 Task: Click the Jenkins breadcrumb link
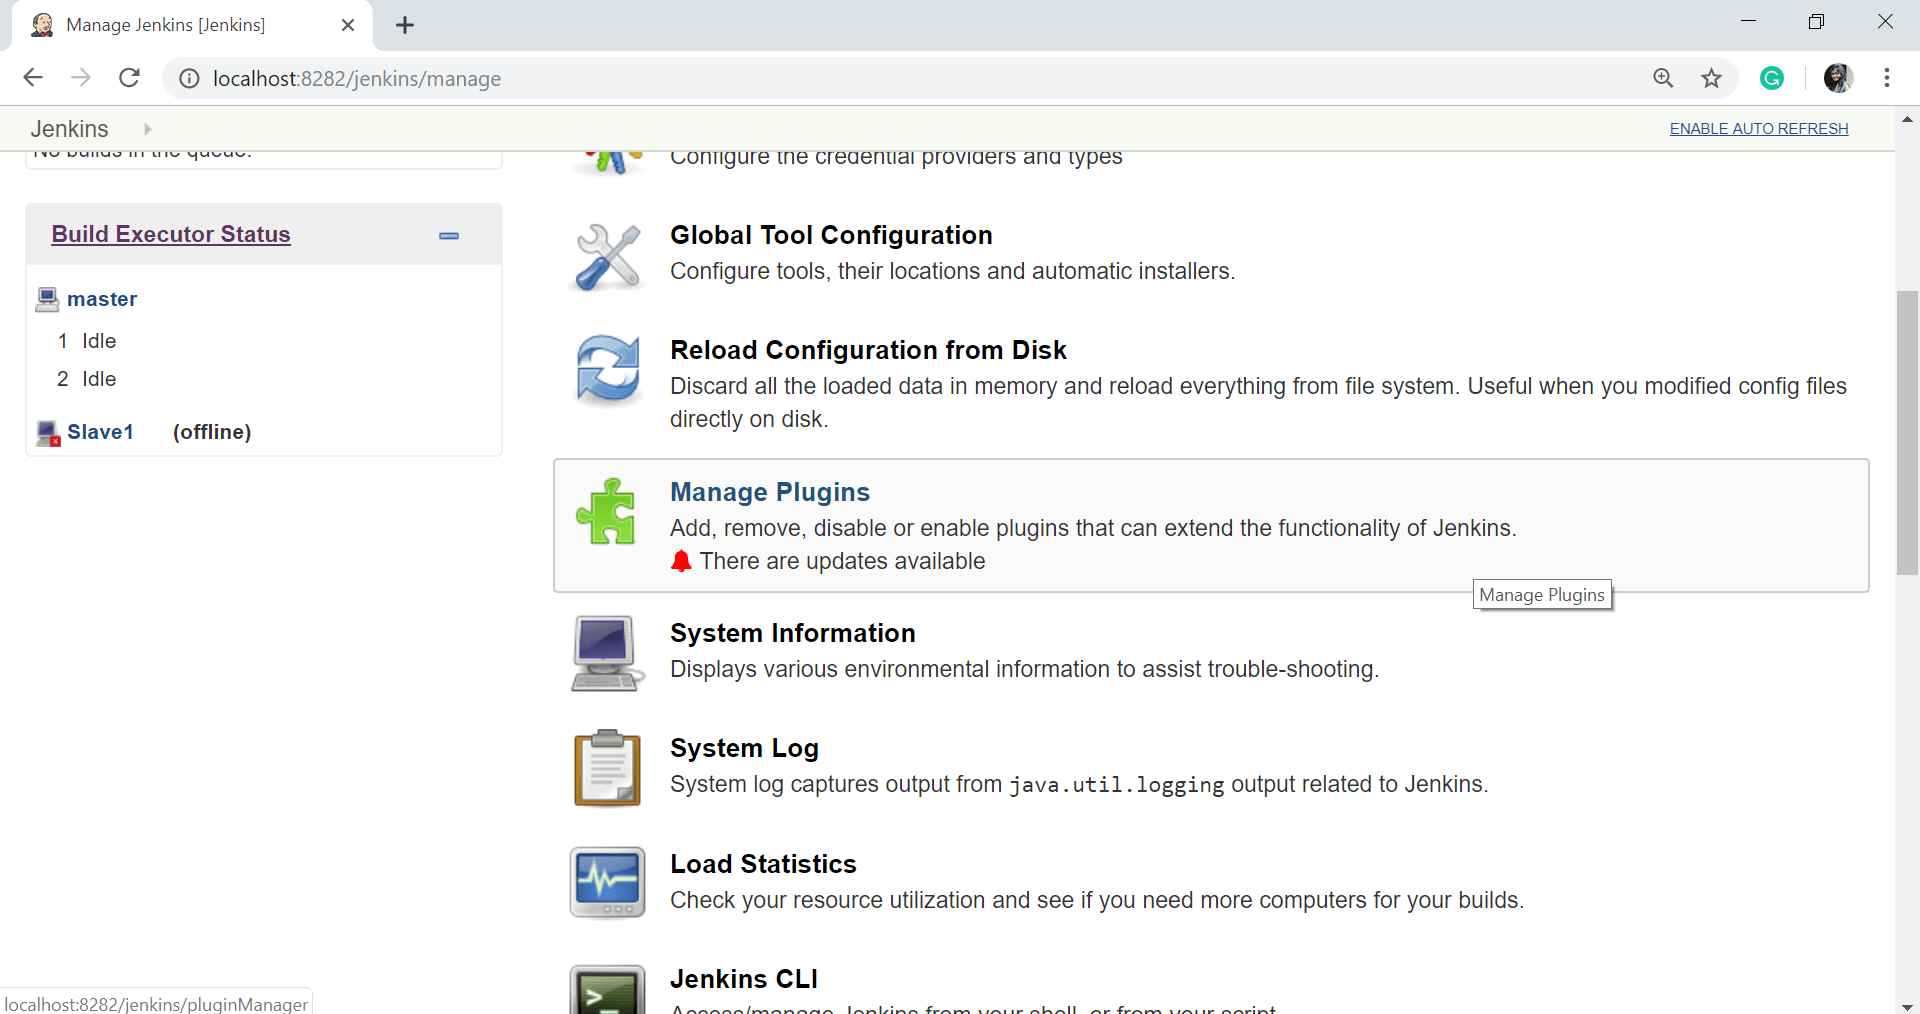[69, 129]
